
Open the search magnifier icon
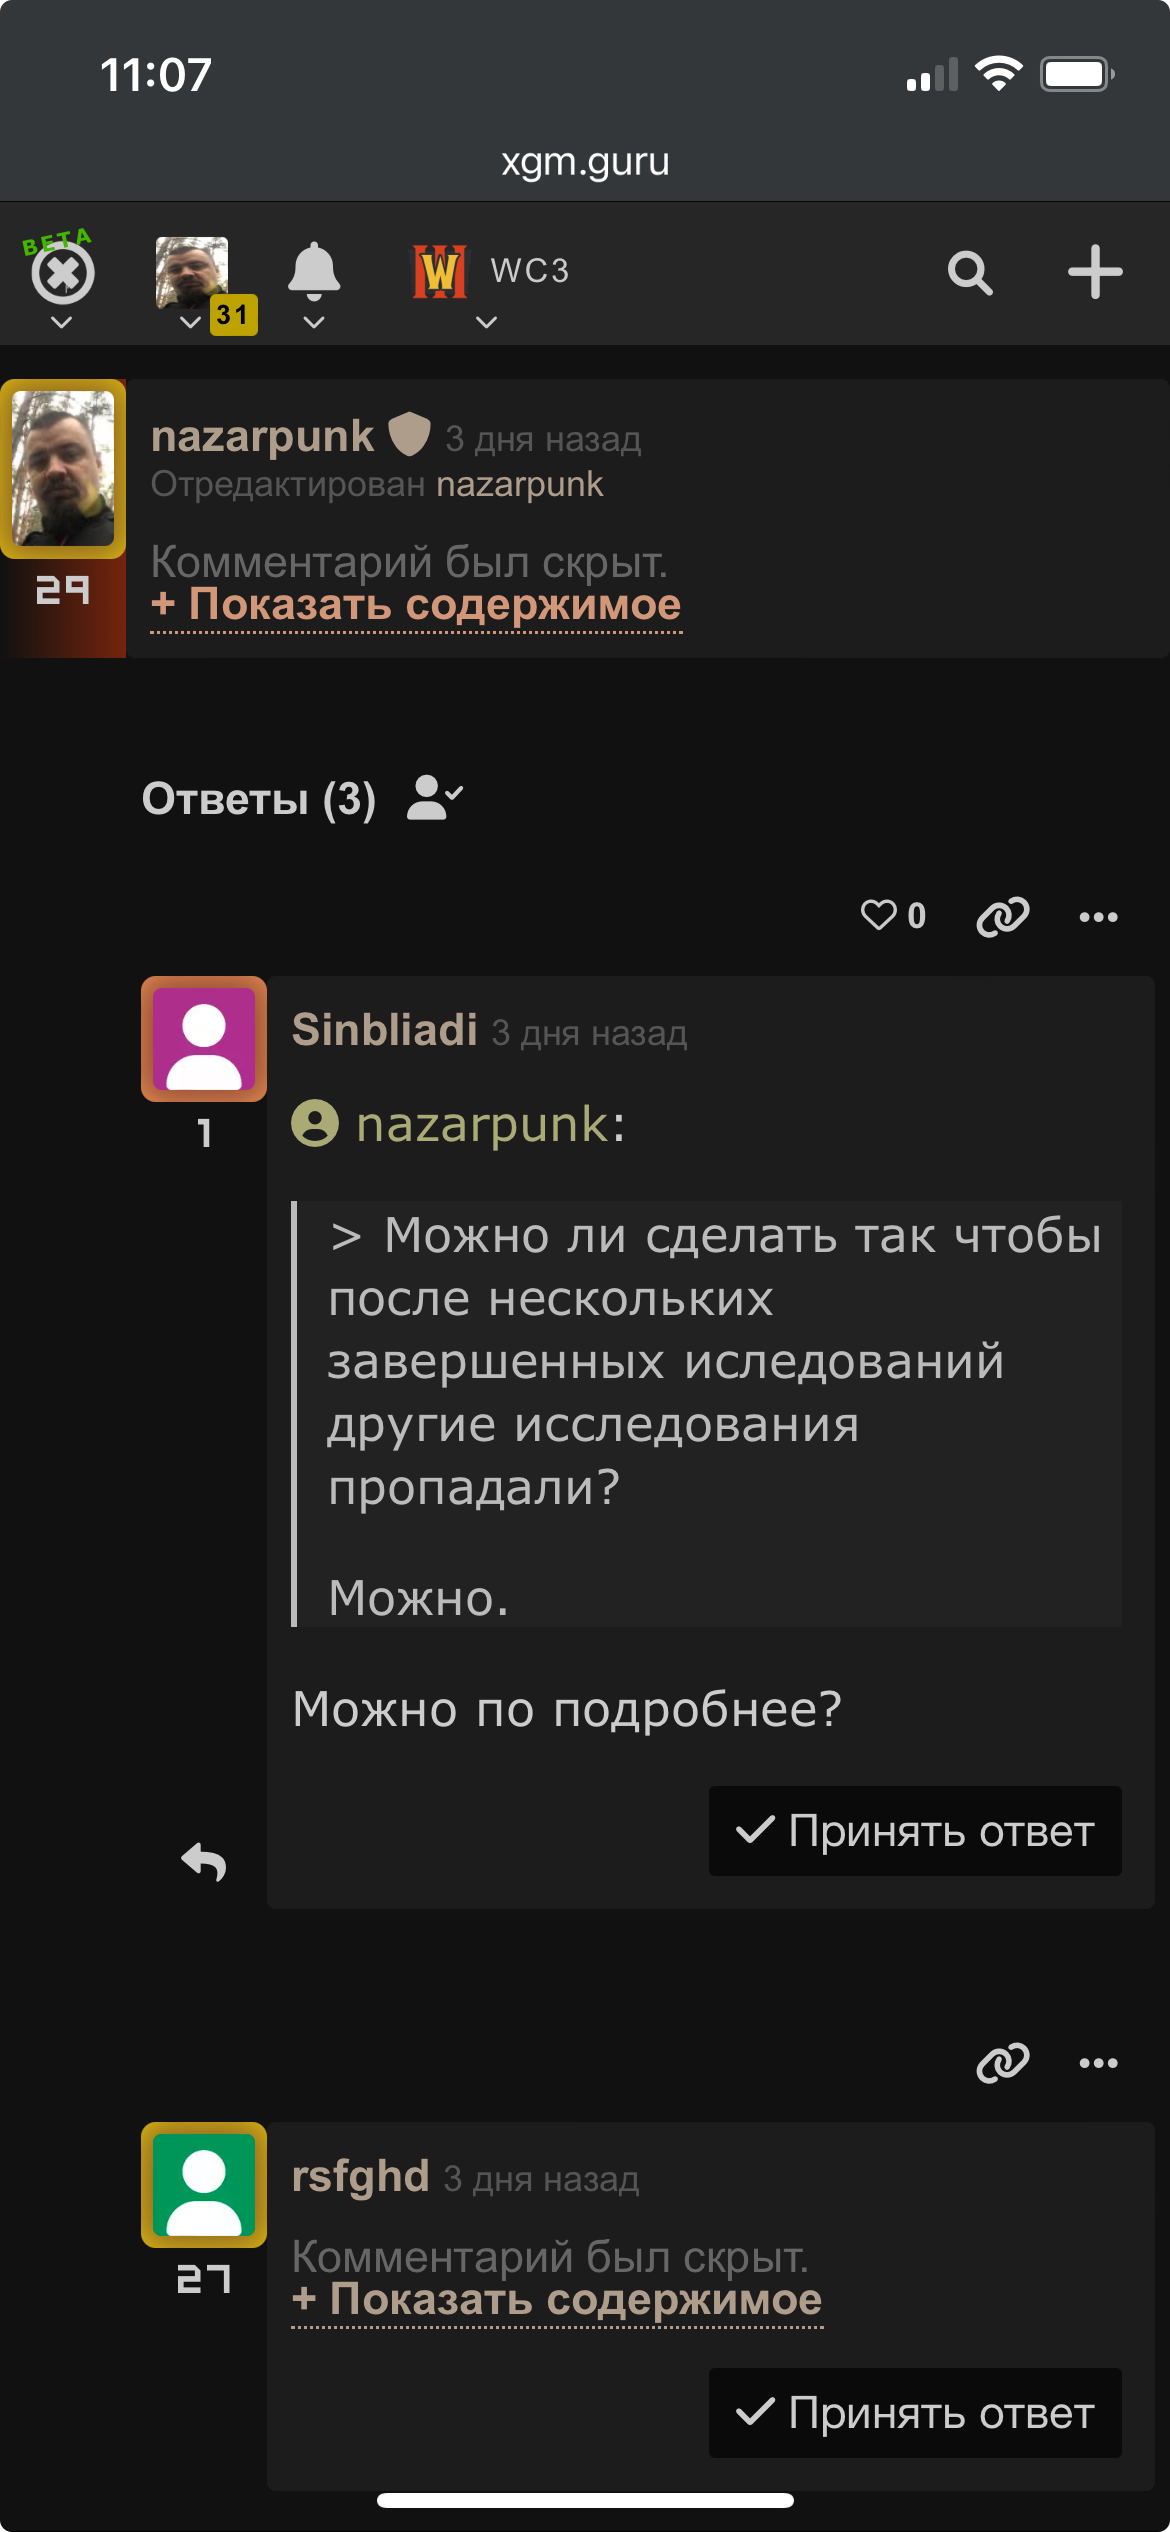(970, 273)
